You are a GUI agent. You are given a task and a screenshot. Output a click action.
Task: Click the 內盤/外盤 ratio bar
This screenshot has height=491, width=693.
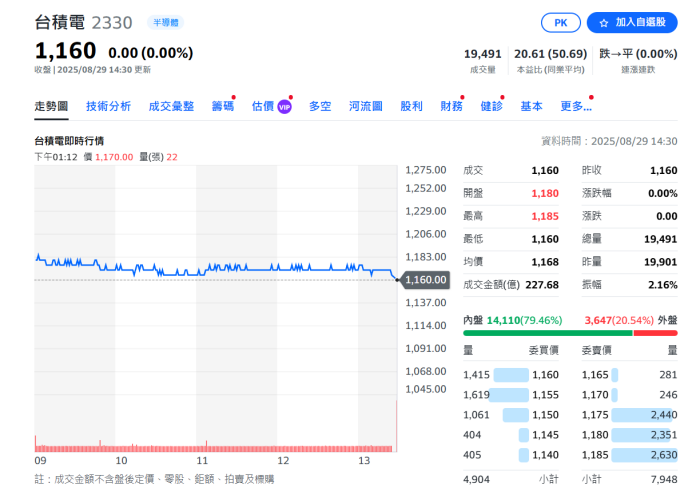570,333
